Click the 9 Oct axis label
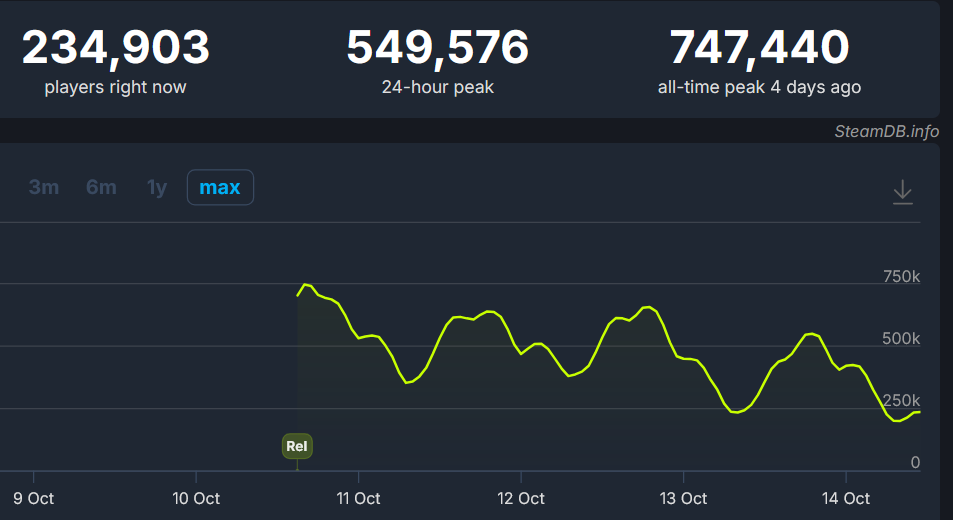This screenshot has width=953, height=520. (x=33, y=499)
